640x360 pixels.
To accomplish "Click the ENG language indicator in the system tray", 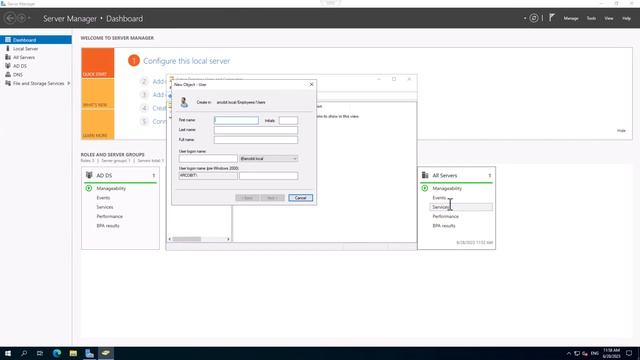I will [595, 353].
